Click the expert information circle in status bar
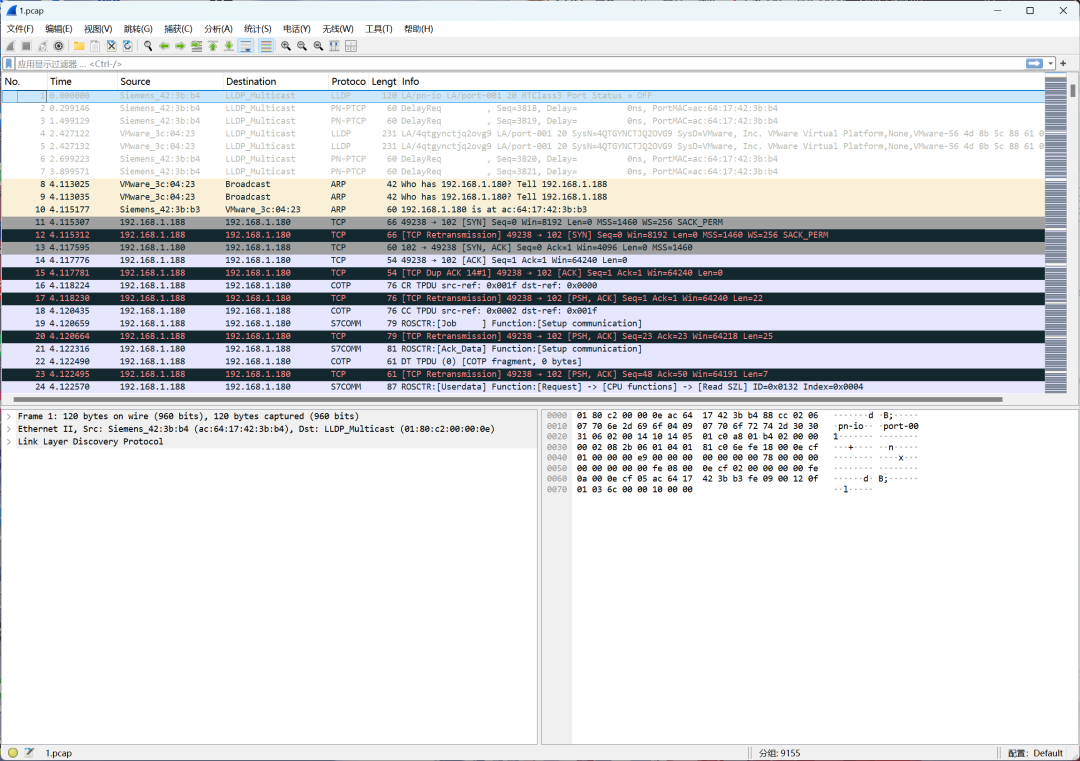Viewport: 1080px width, 761px height. click(13, 753)
